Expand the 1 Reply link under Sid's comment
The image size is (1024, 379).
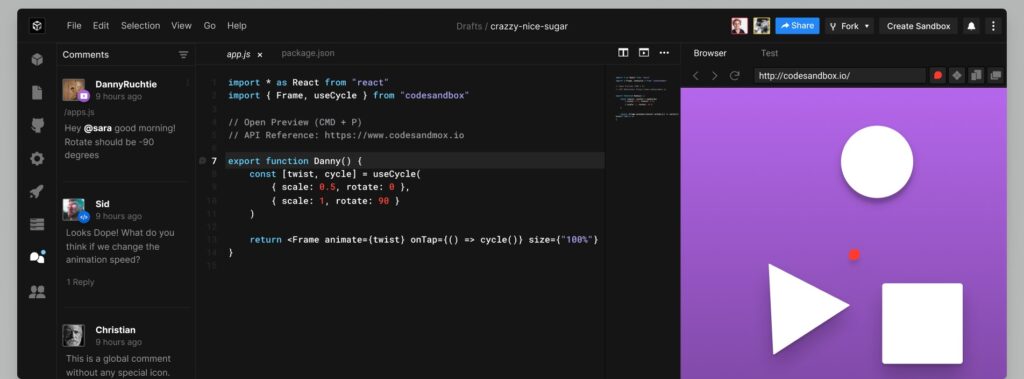[x=80, y=282]
